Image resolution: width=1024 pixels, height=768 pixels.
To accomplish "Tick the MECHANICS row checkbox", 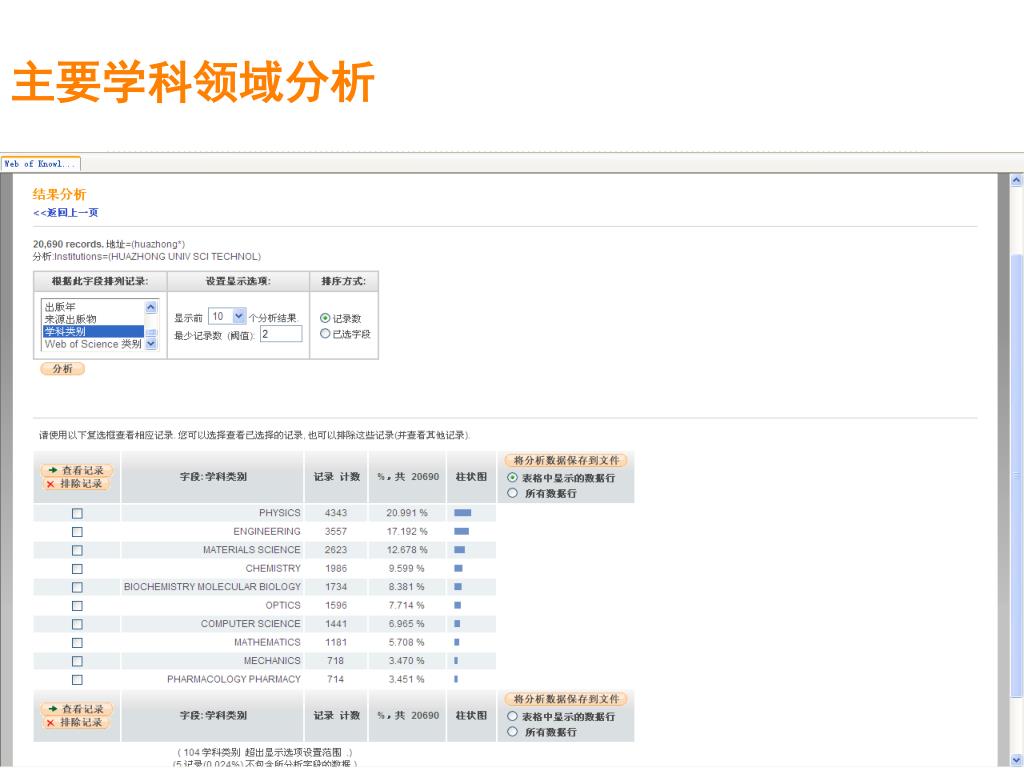I will click(x=77, y=661).
